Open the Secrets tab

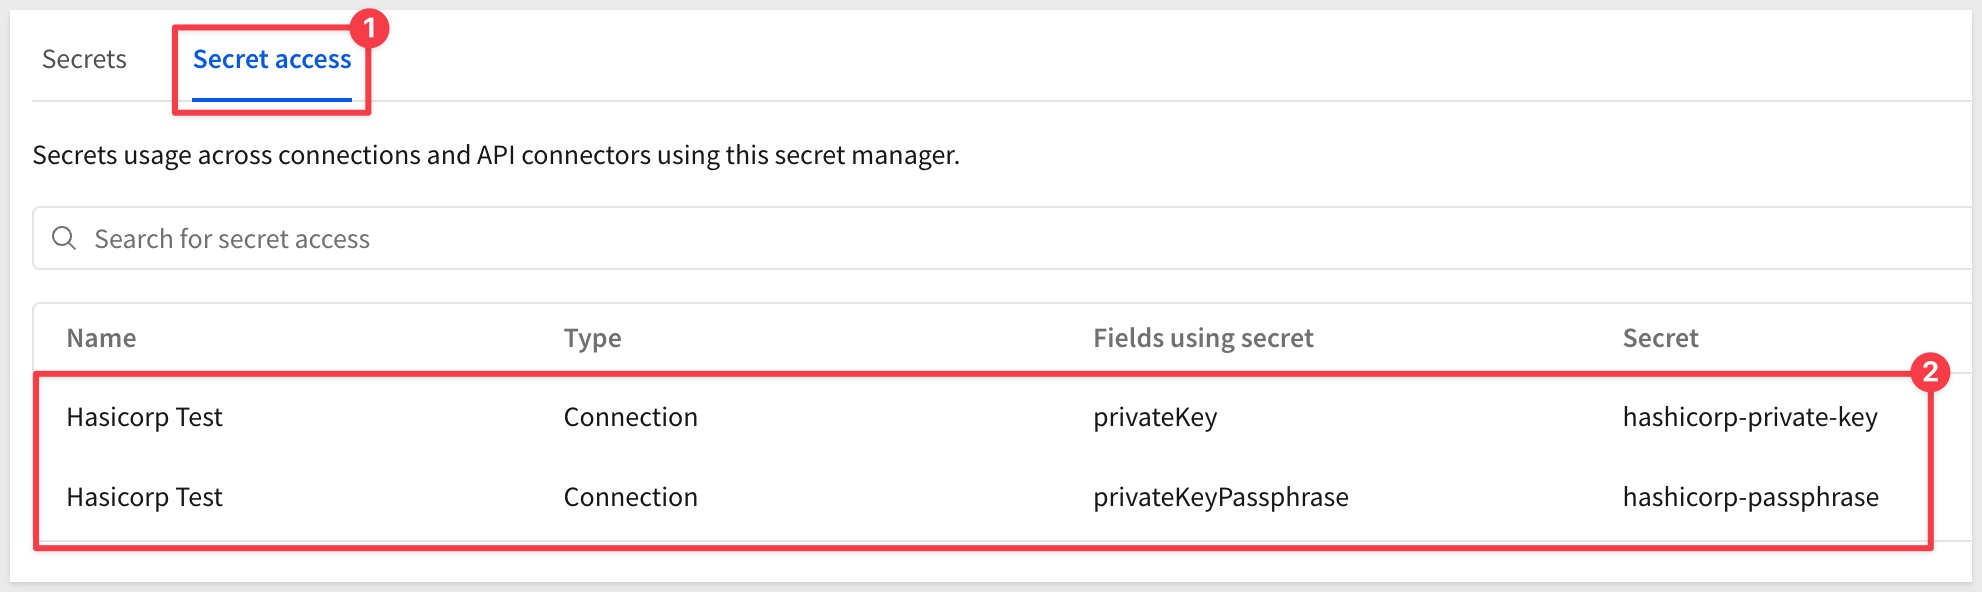[x=84, y=60]
